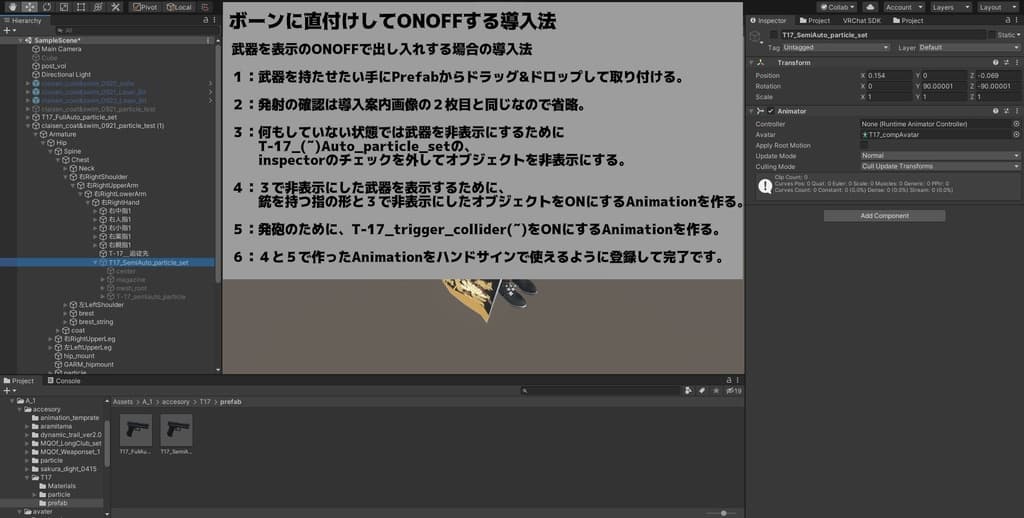Open Animator component preset settings icon
This screenshot has width=1024, height=518.
point(1006,111)
